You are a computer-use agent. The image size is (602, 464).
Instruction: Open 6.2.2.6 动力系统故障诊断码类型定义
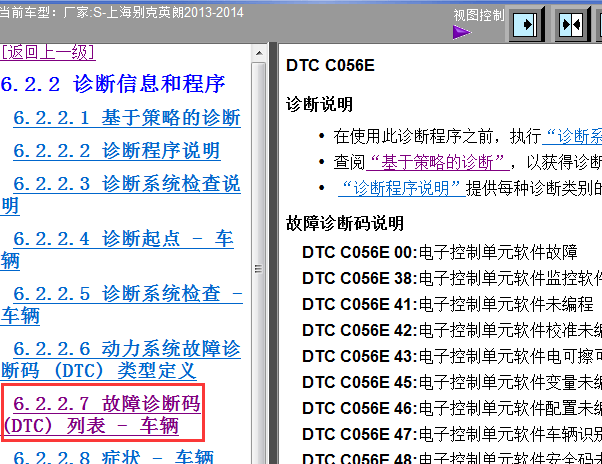point(121,360)
